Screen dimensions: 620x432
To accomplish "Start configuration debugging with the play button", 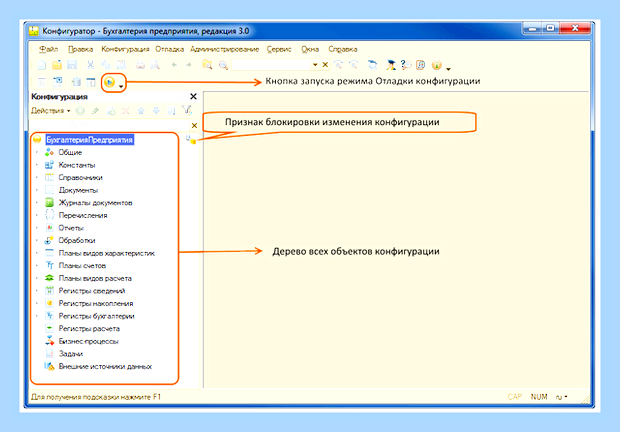I will pos(110,83).
